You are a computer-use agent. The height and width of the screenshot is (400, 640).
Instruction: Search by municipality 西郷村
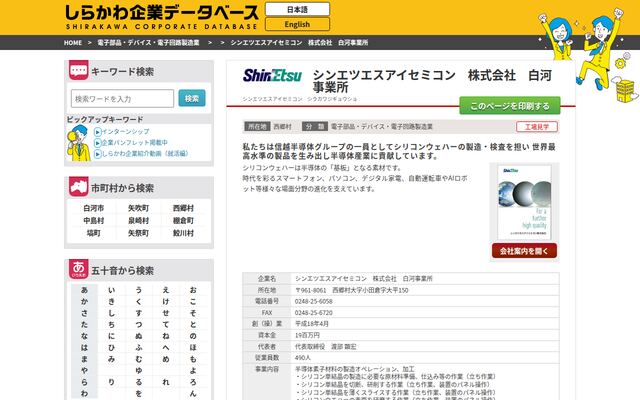point(183,208)
